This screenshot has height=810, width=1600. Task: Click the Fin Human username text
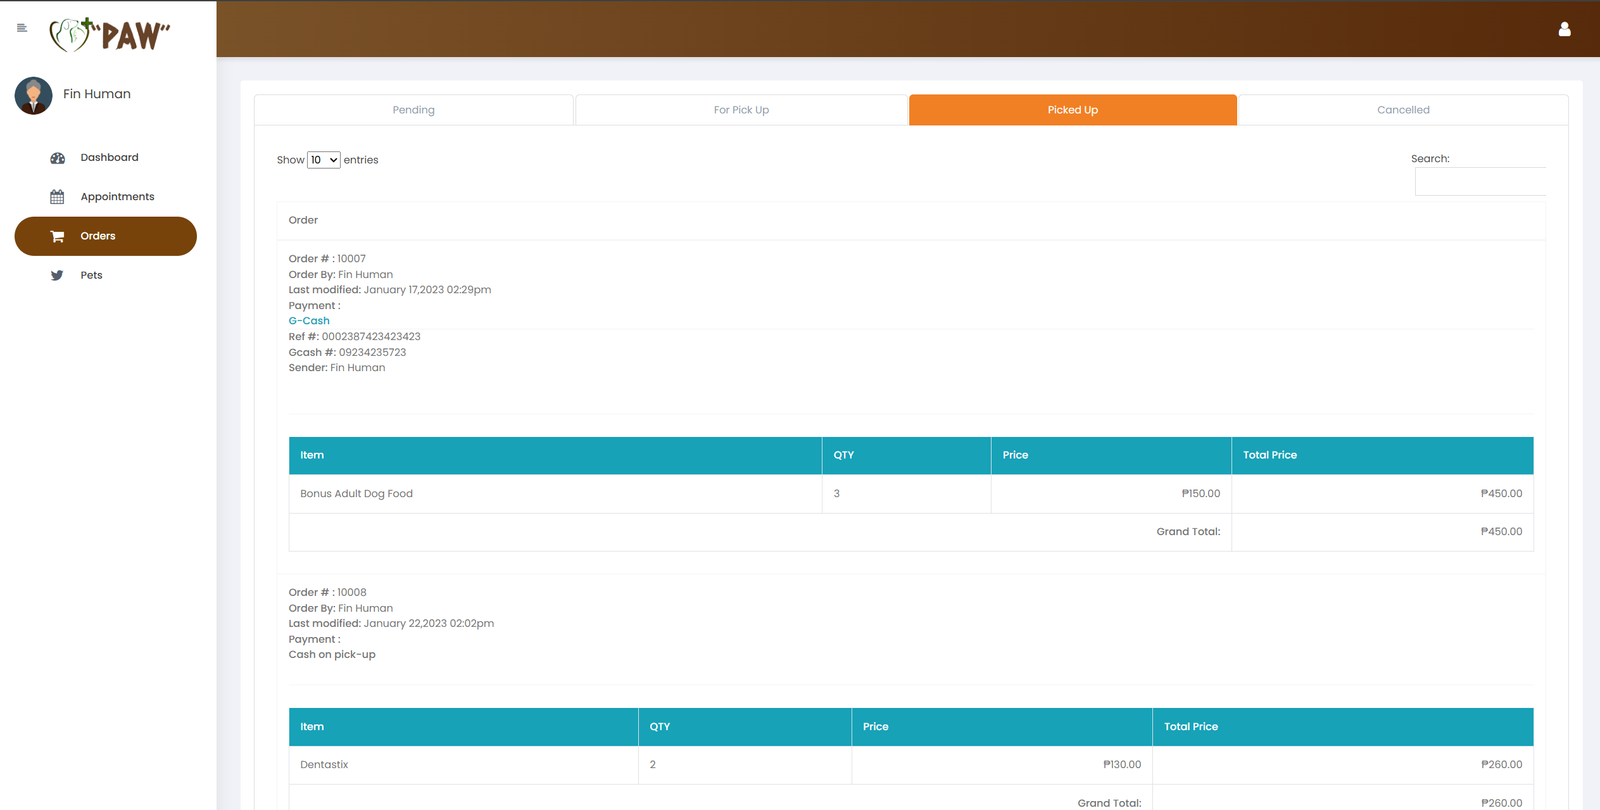97,94
